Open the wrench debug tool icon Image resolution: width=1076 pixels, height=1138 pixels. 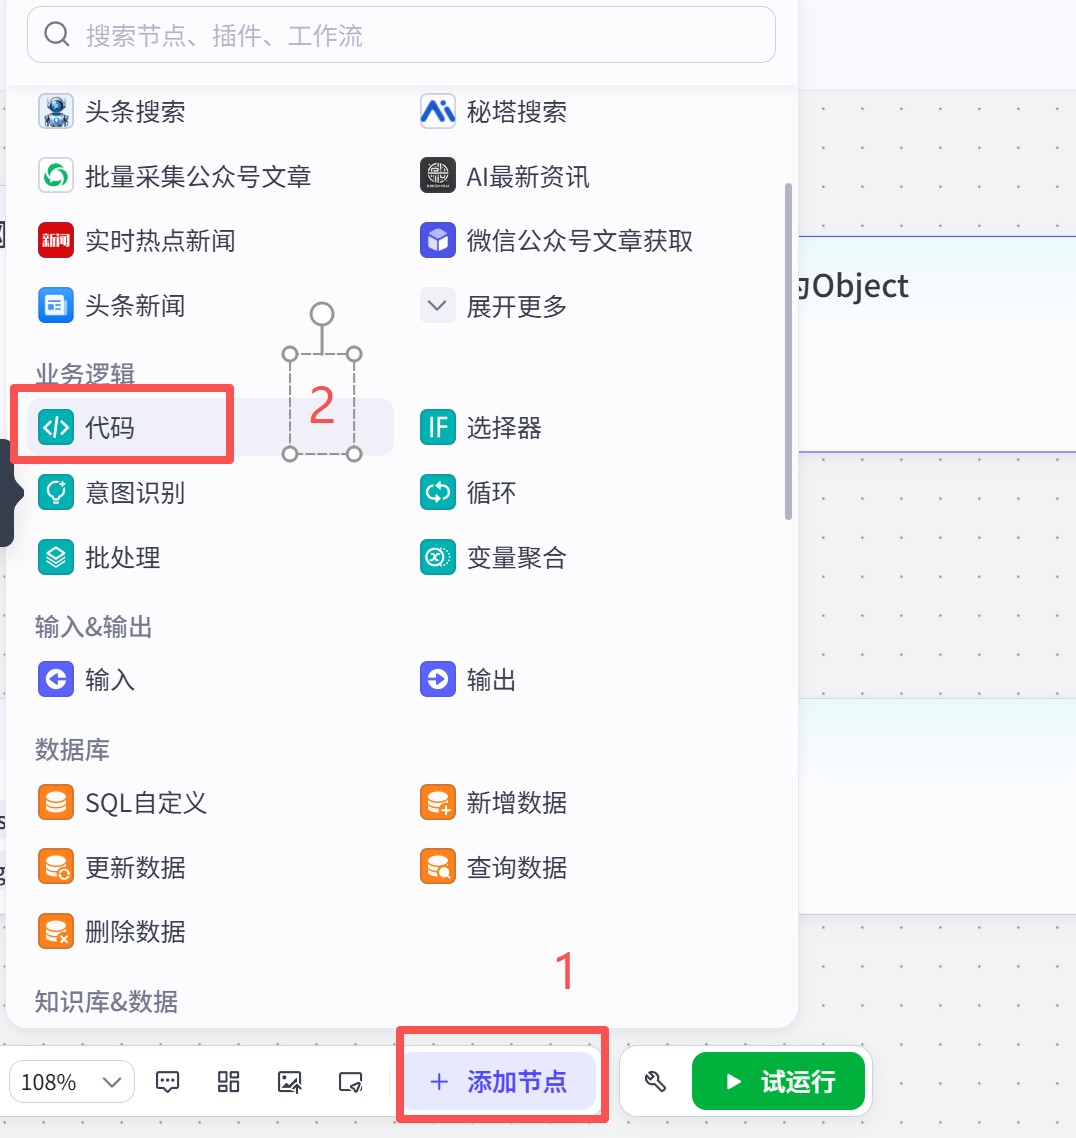click(655, 1081)
